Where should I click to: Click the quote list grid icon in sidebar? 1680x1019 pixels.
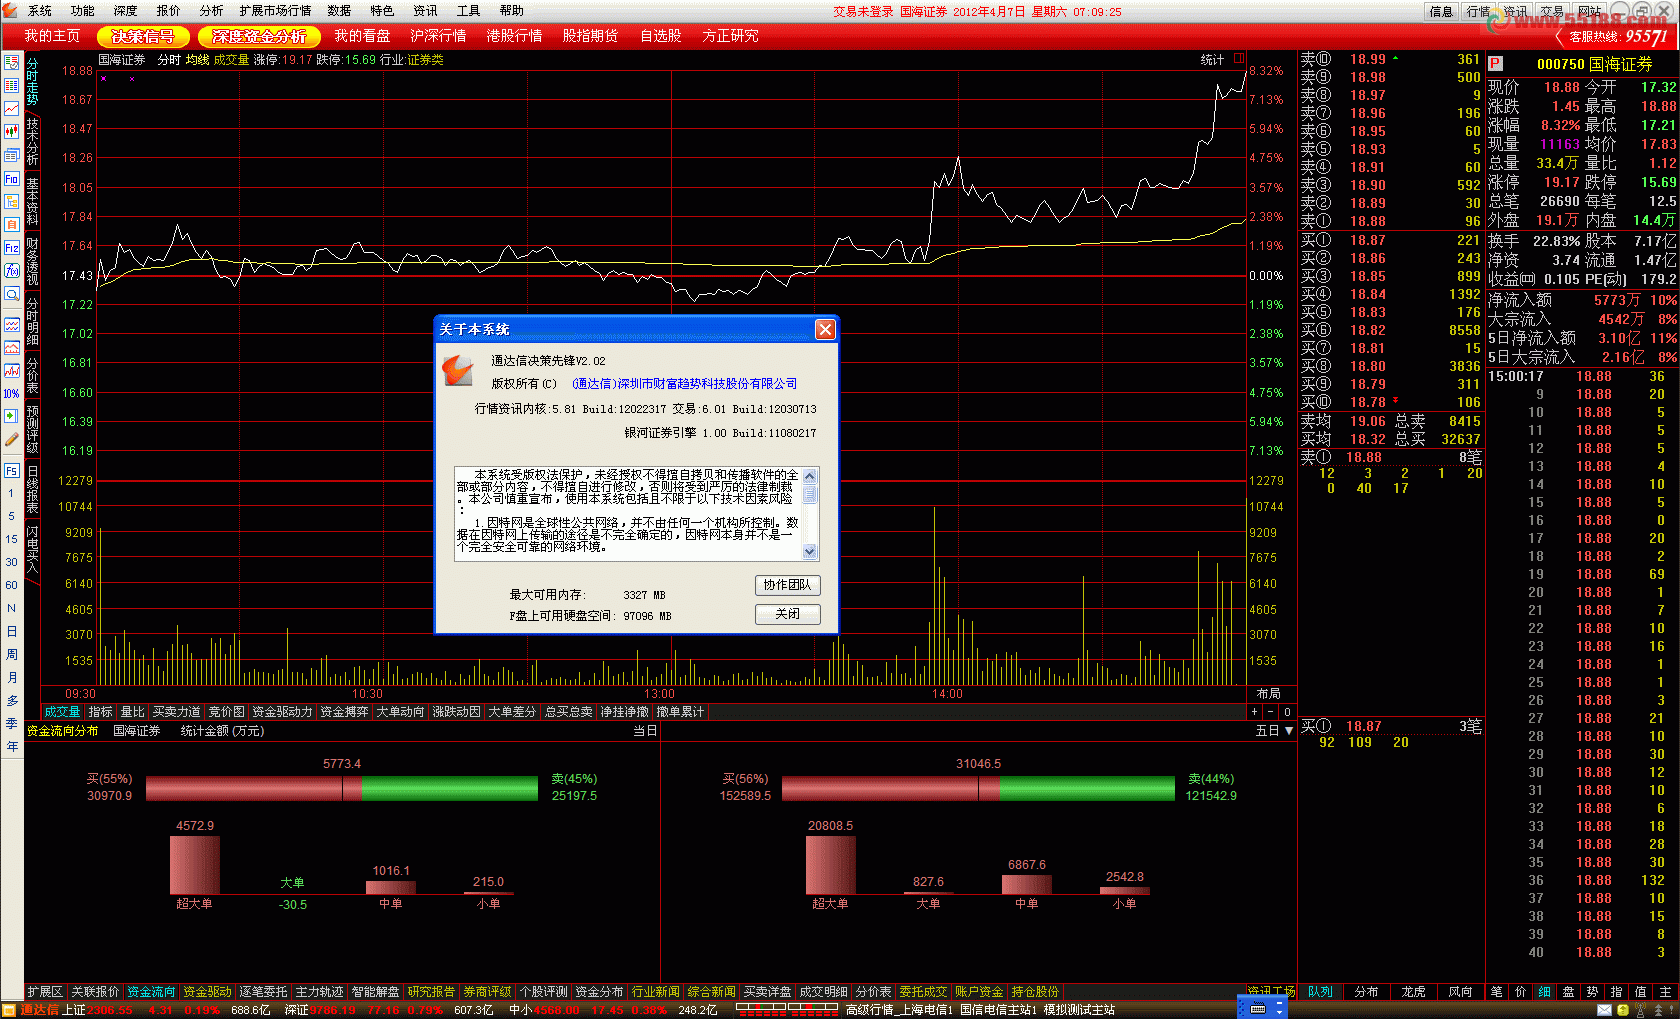(x=11, y=85)
